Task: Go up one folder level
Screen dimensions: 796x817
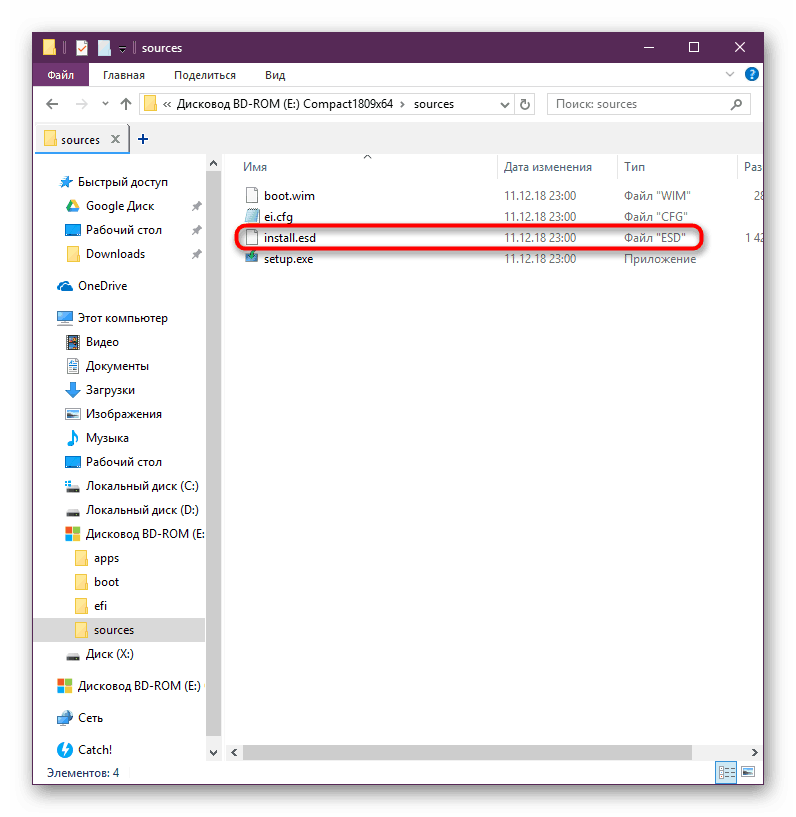Action: click(126, 104)
